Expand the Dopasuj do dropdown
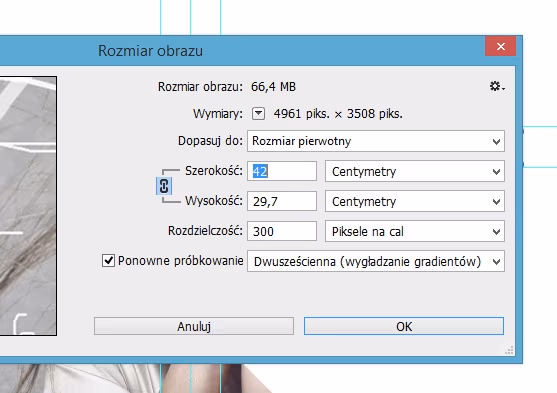Image resolution: width=557 pixels, height=393 pixels. [376, 141]
